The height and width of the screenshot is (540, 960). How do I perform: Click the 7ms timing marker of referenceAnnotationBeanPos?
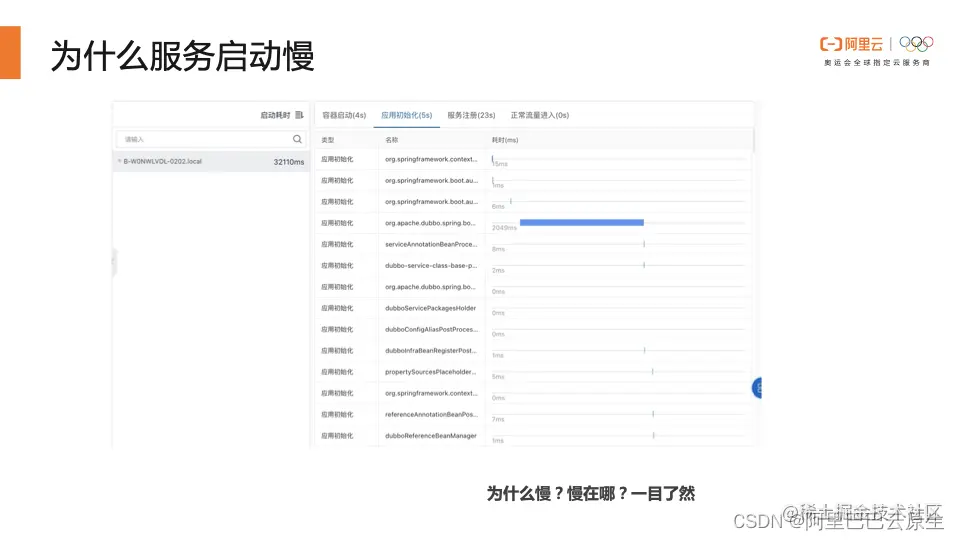pyautogui.click(x=653, y=414)
